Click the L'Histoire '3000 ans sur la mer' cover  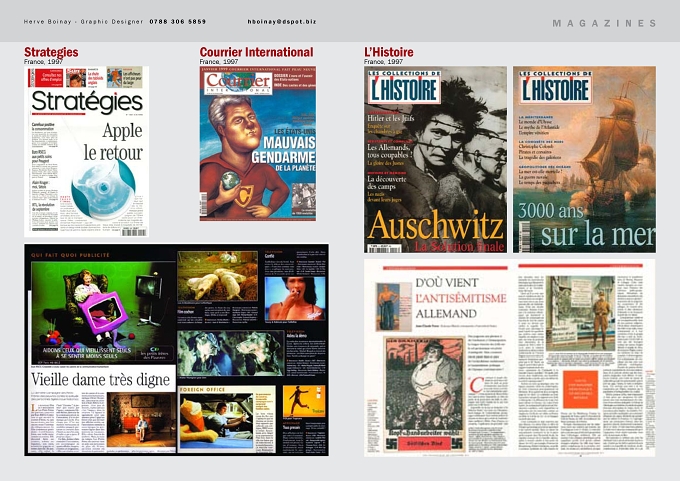coord(584,159)
